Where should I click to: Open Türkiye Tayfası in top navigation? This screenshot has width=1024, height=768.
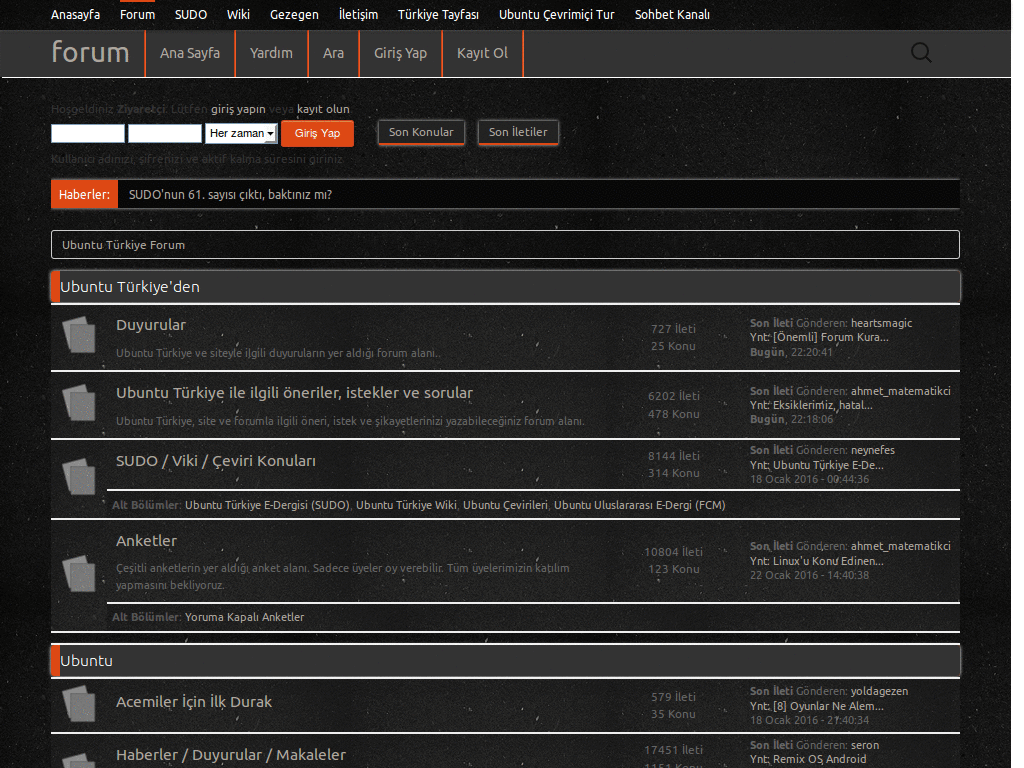click(438, 14)
